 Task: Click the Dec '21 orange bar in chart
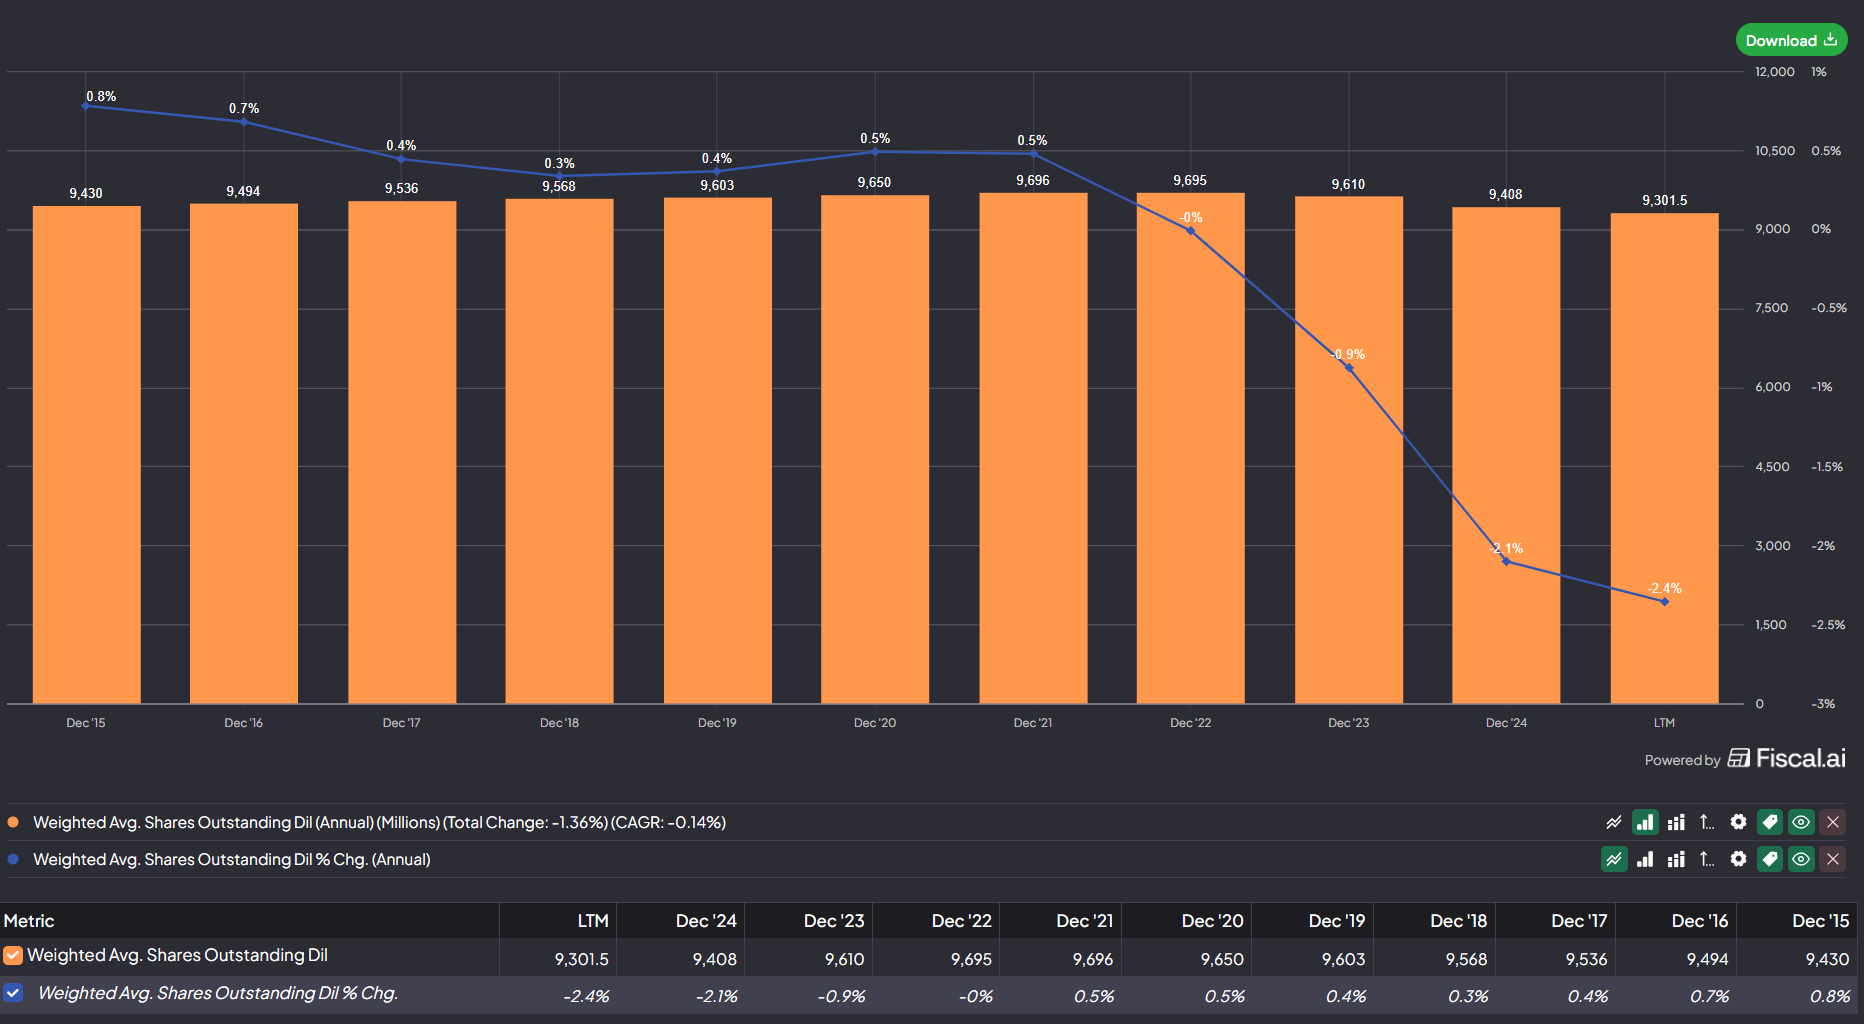pyautogui.click(x=1033, y=450)
